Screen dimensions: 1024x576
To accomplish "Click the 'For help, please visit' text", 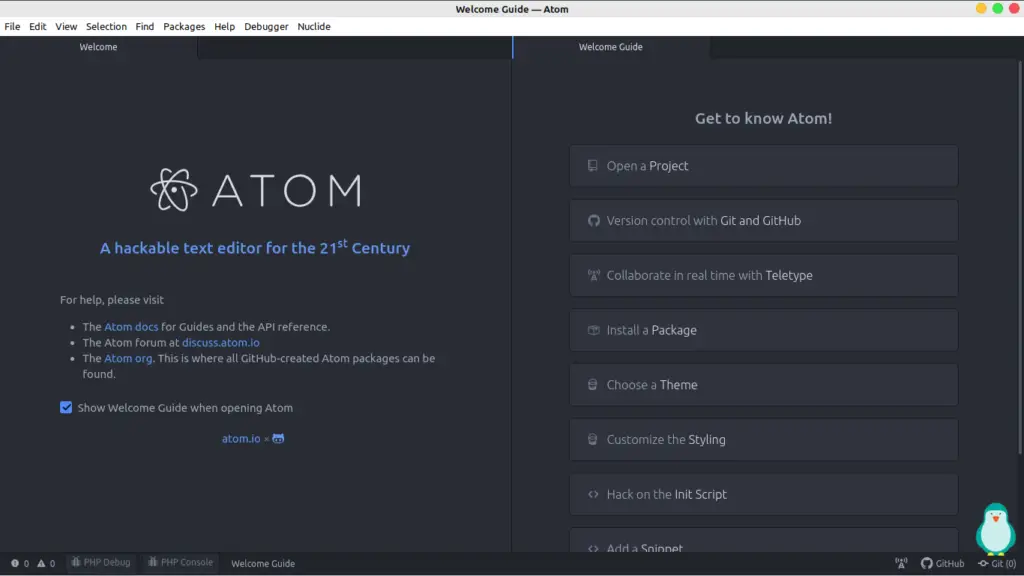I will click(112, 300).
